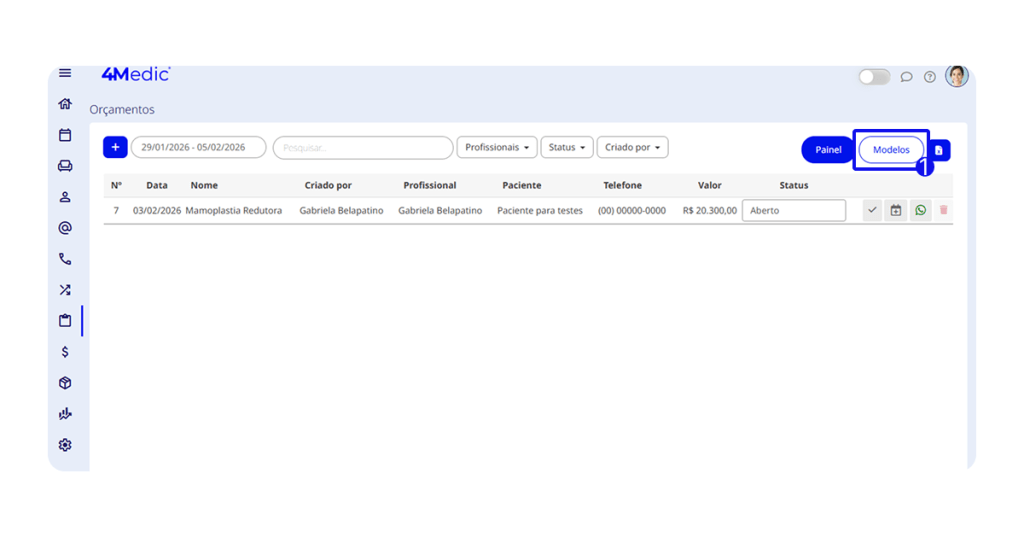
Task: Go to Home via house icon
Action: [x=65, y=104]
